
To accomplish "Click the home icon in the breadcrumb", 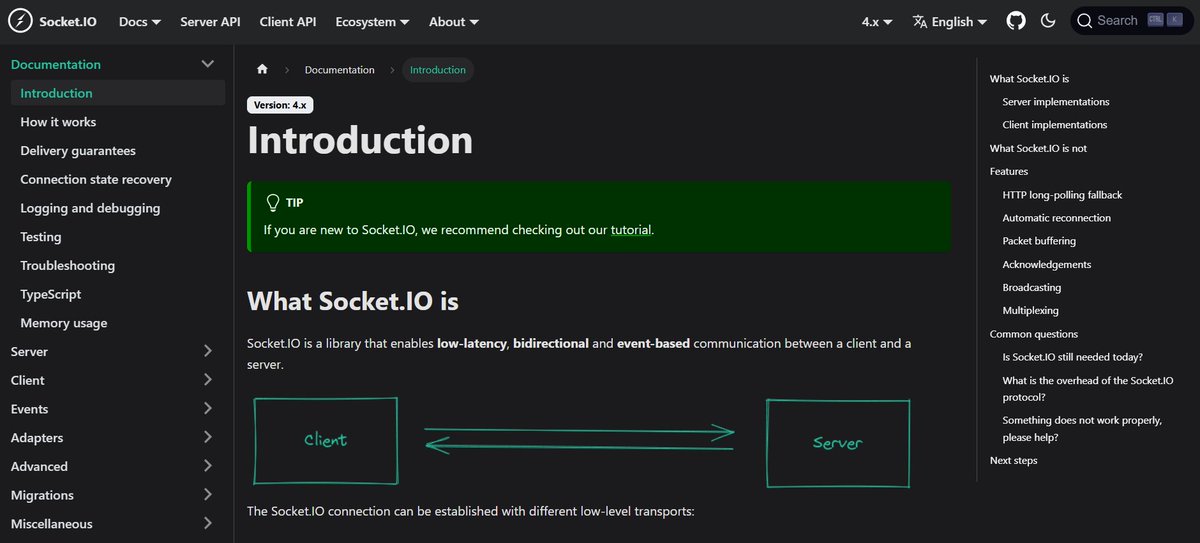I will click(262, 70).
